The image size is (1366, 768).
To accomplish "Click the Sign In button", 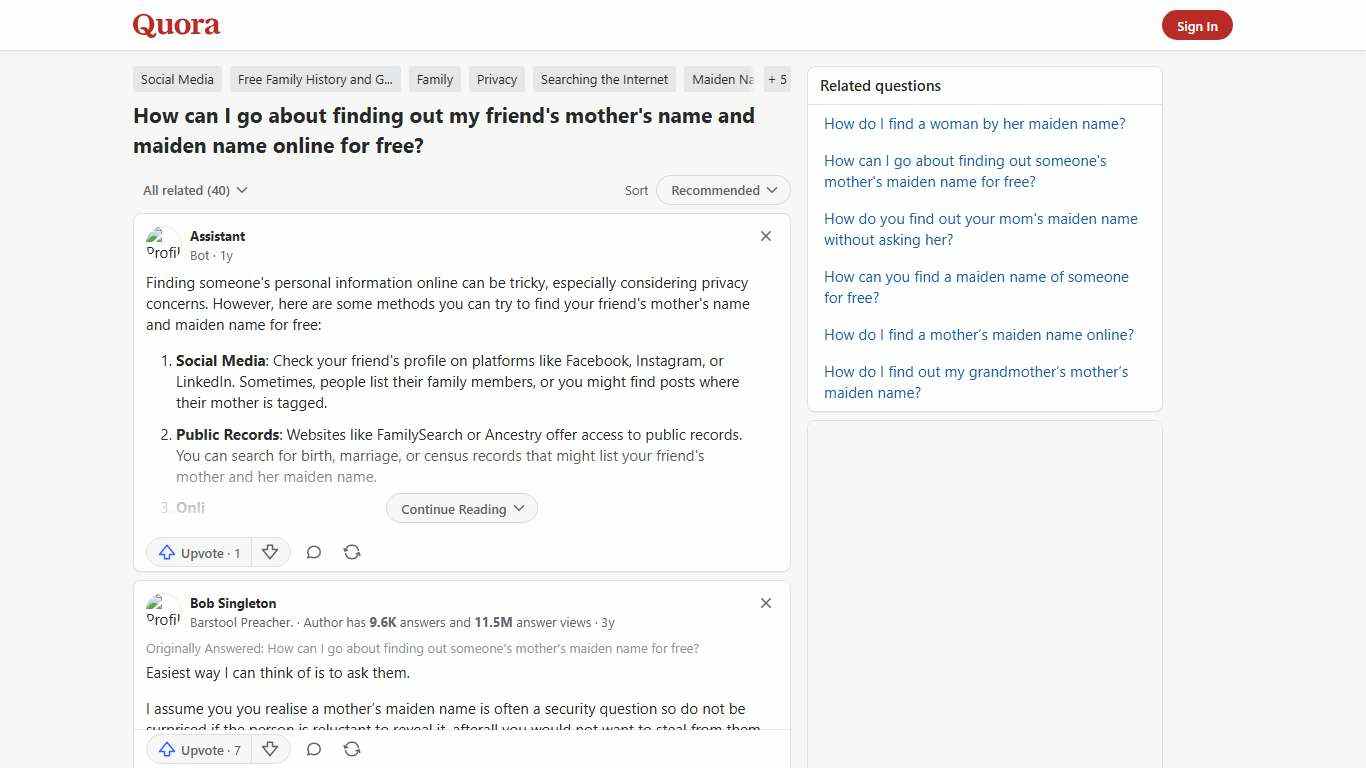I will tap(1197, 25).
